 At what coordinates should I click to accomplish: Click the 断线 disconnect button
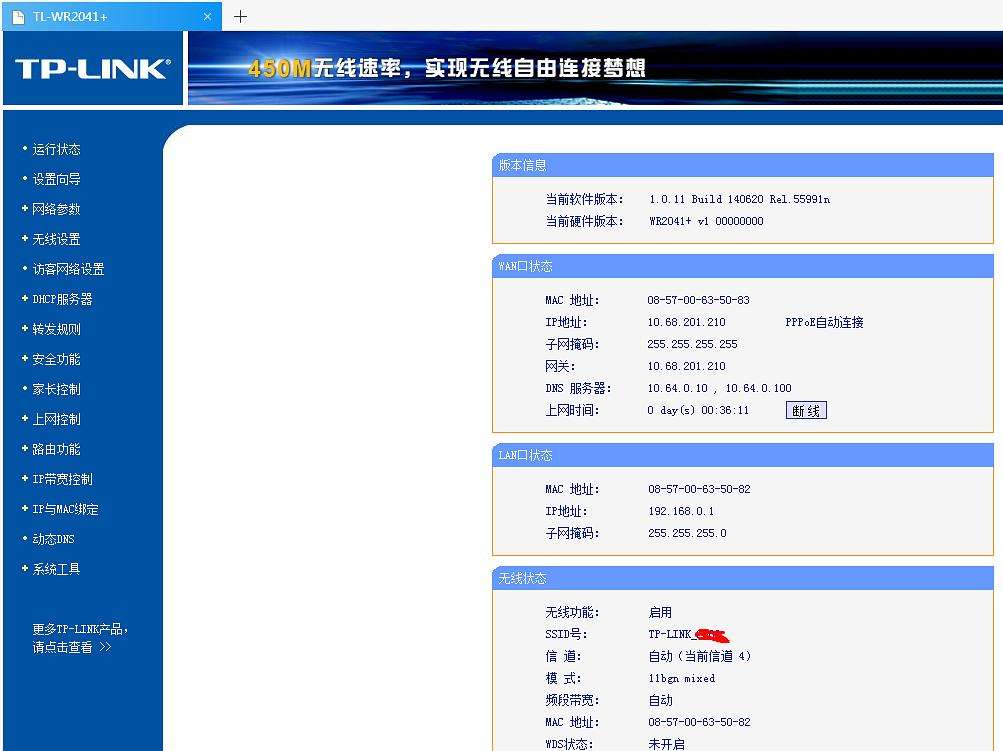point(806,411)
